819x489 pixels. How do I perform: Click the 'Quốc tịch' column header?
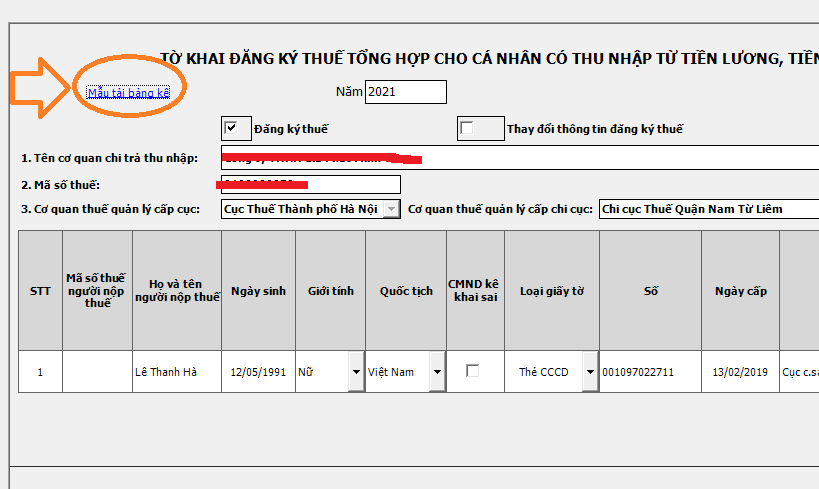coord(406,290)
